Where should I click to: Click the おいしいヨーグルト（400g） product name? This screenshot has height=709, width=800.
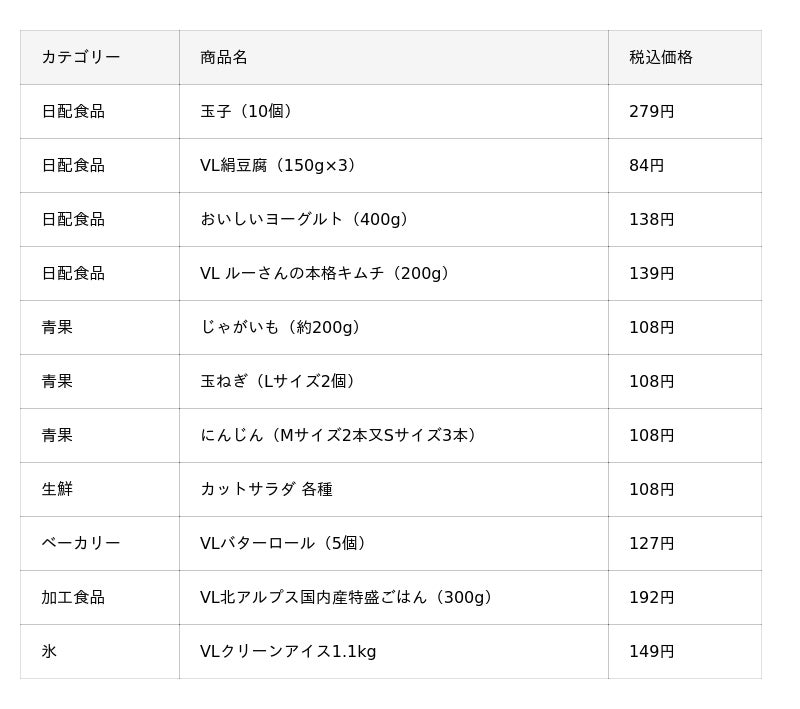pyautogui.click(x=304, y=219)
